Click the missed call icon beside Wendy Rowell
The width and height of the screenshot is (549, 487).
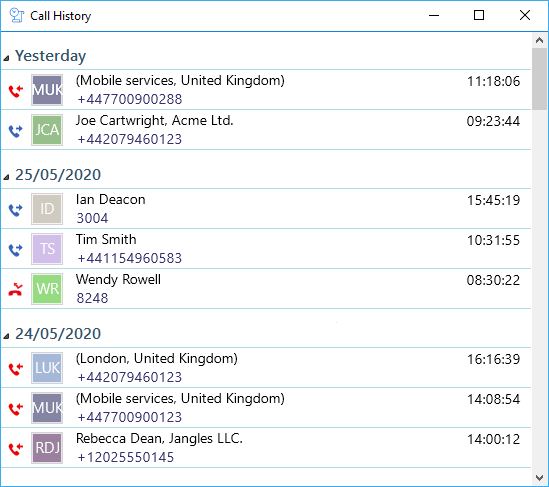tap(16, 290)
